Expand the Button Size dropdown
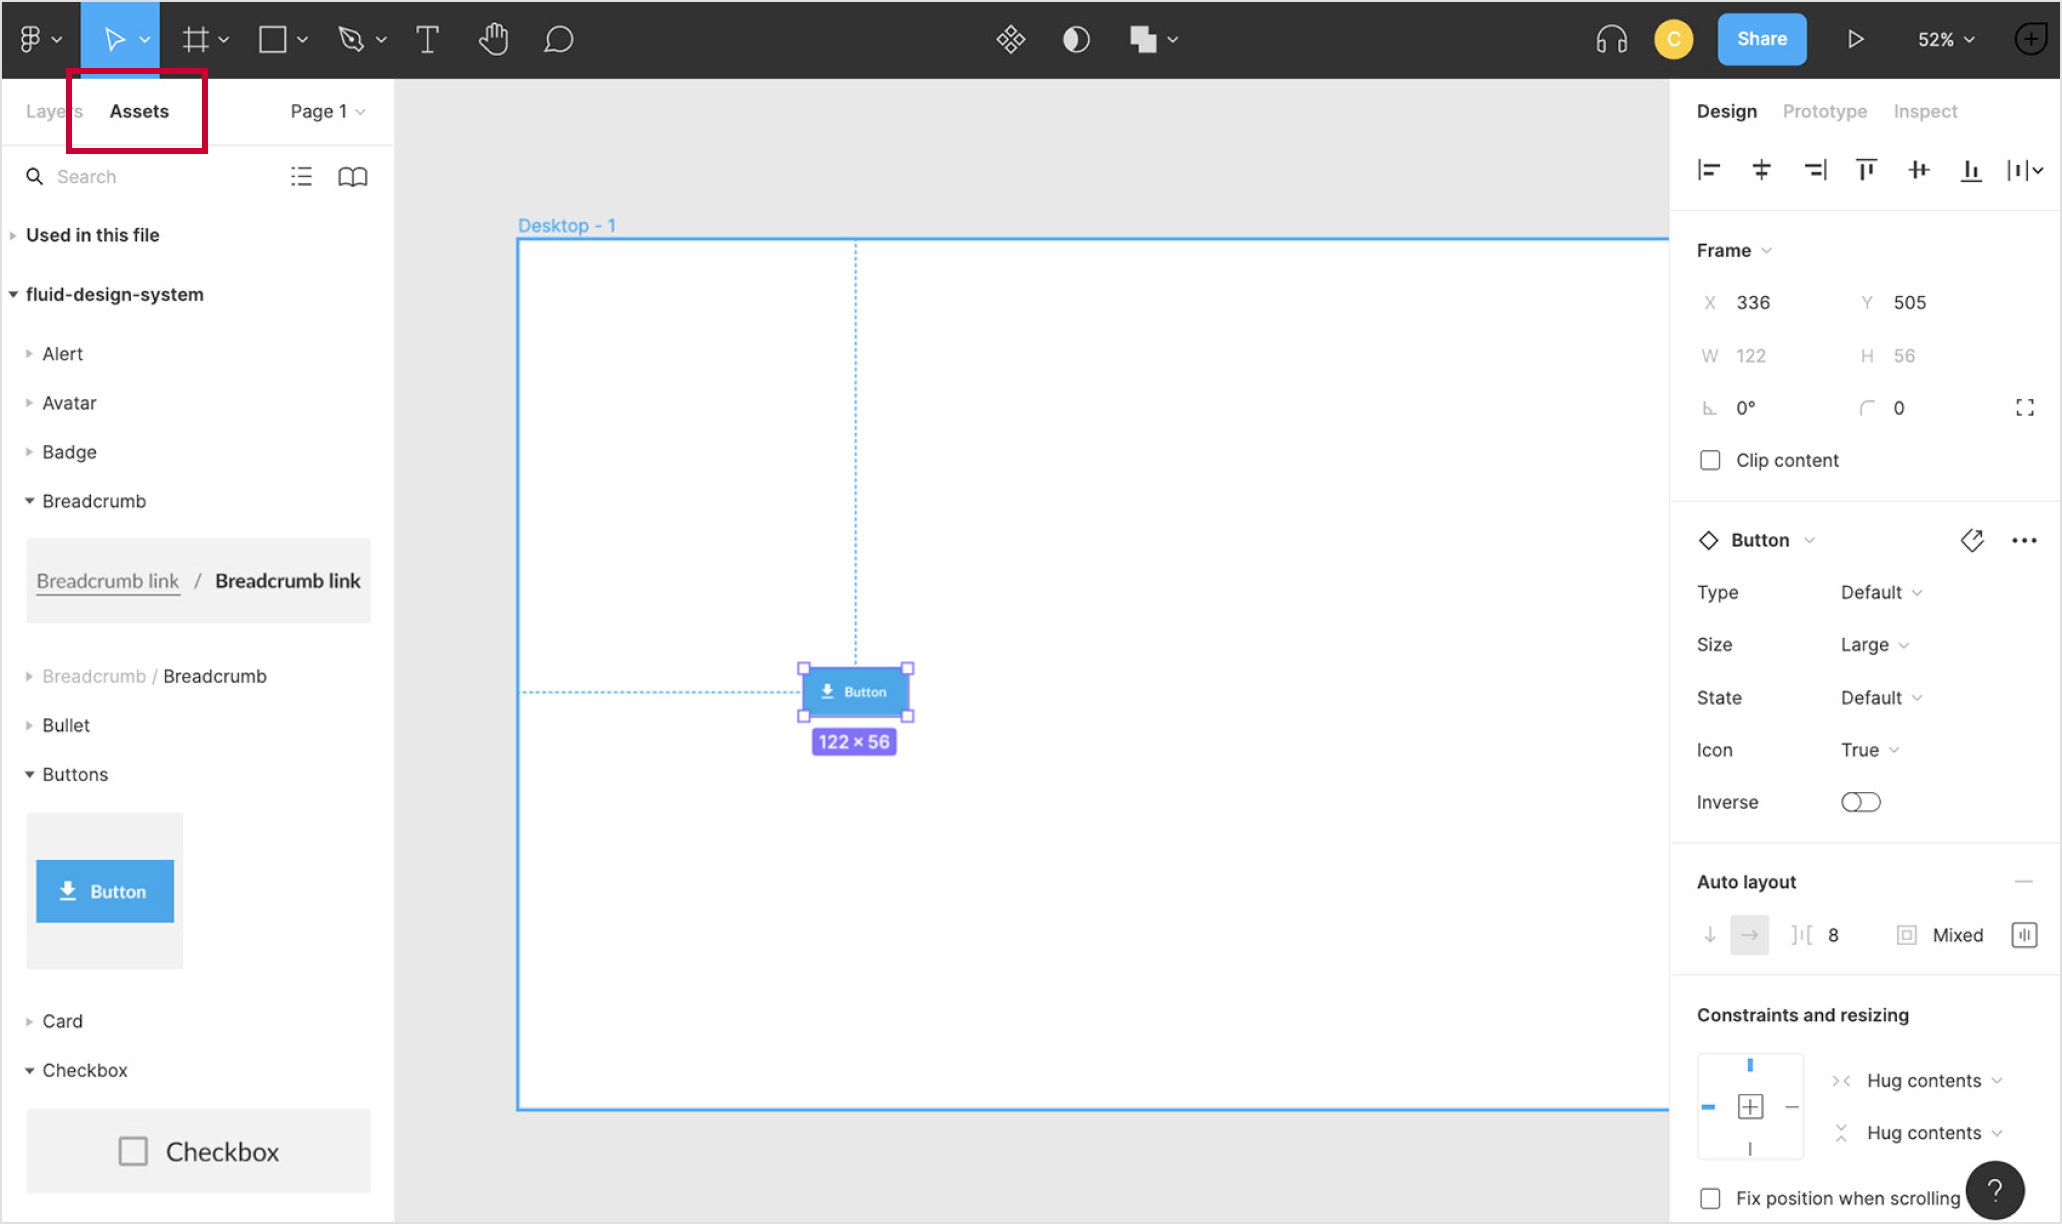Viewport: 2062px width, 1224px height. click(1875, 644)
